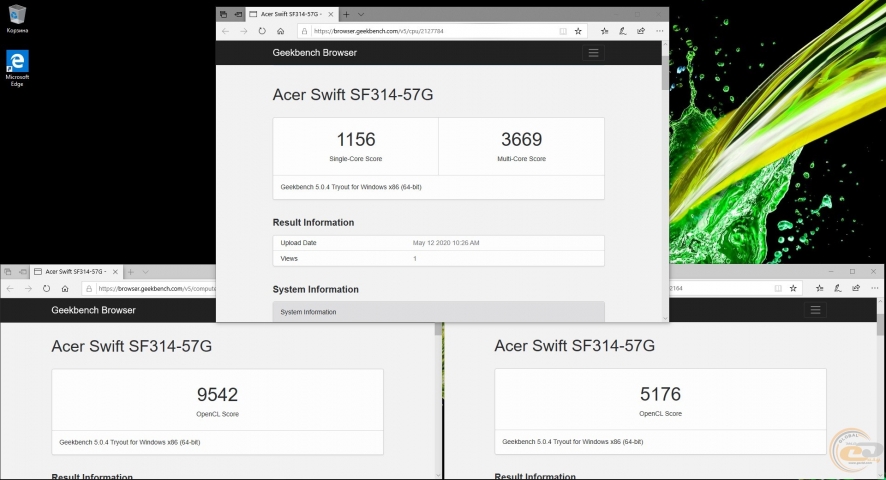
Task: Click Back arrow in top Geekbench window
Action: tap(225, 31)
